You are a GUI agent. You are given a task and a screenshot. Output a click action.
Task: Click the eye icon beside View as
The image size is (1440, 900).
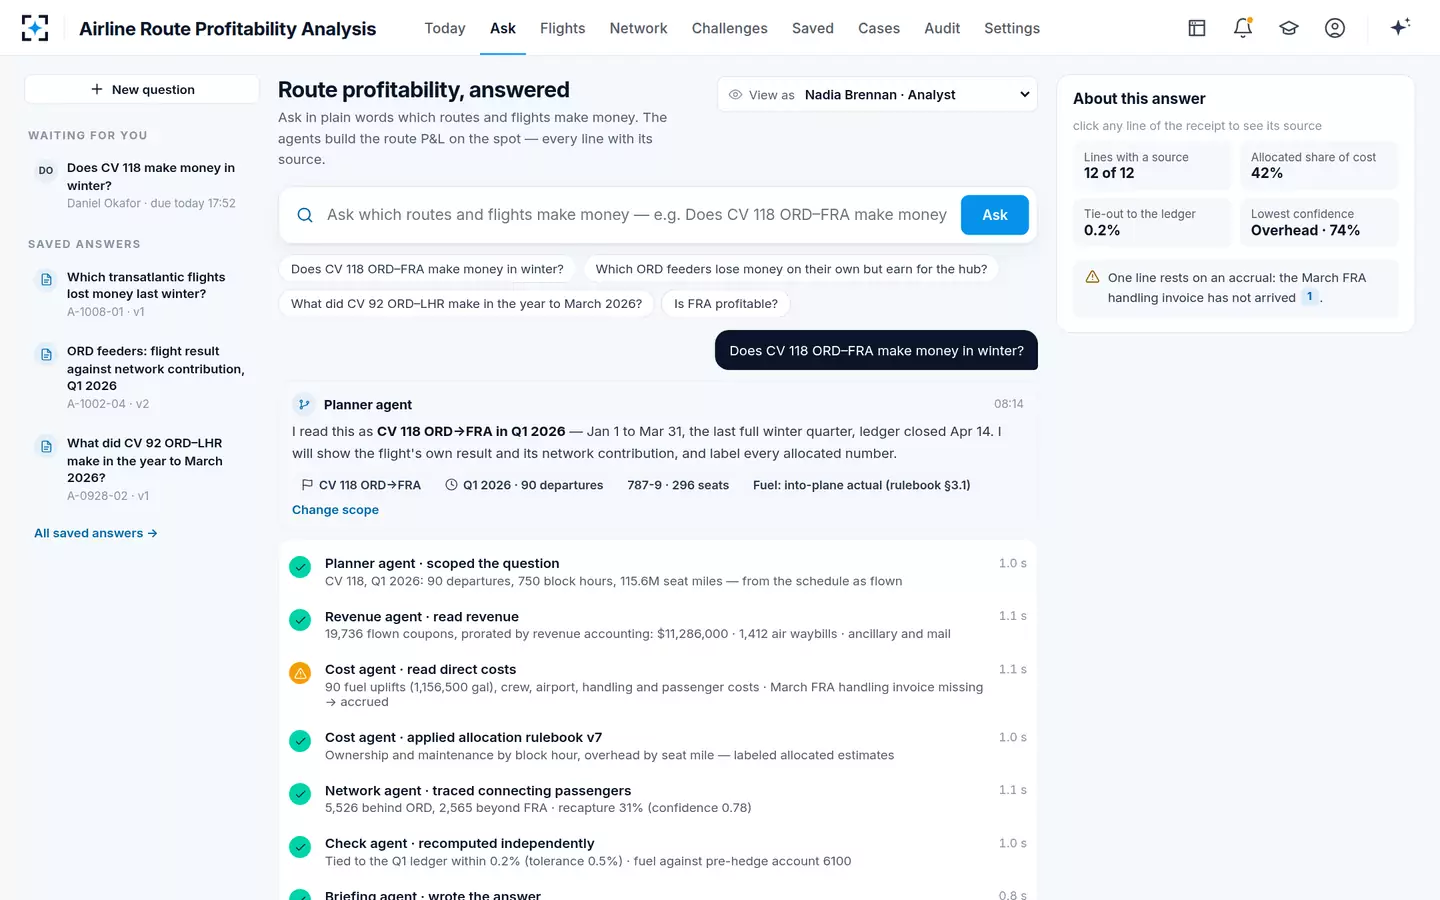[735, 95]
